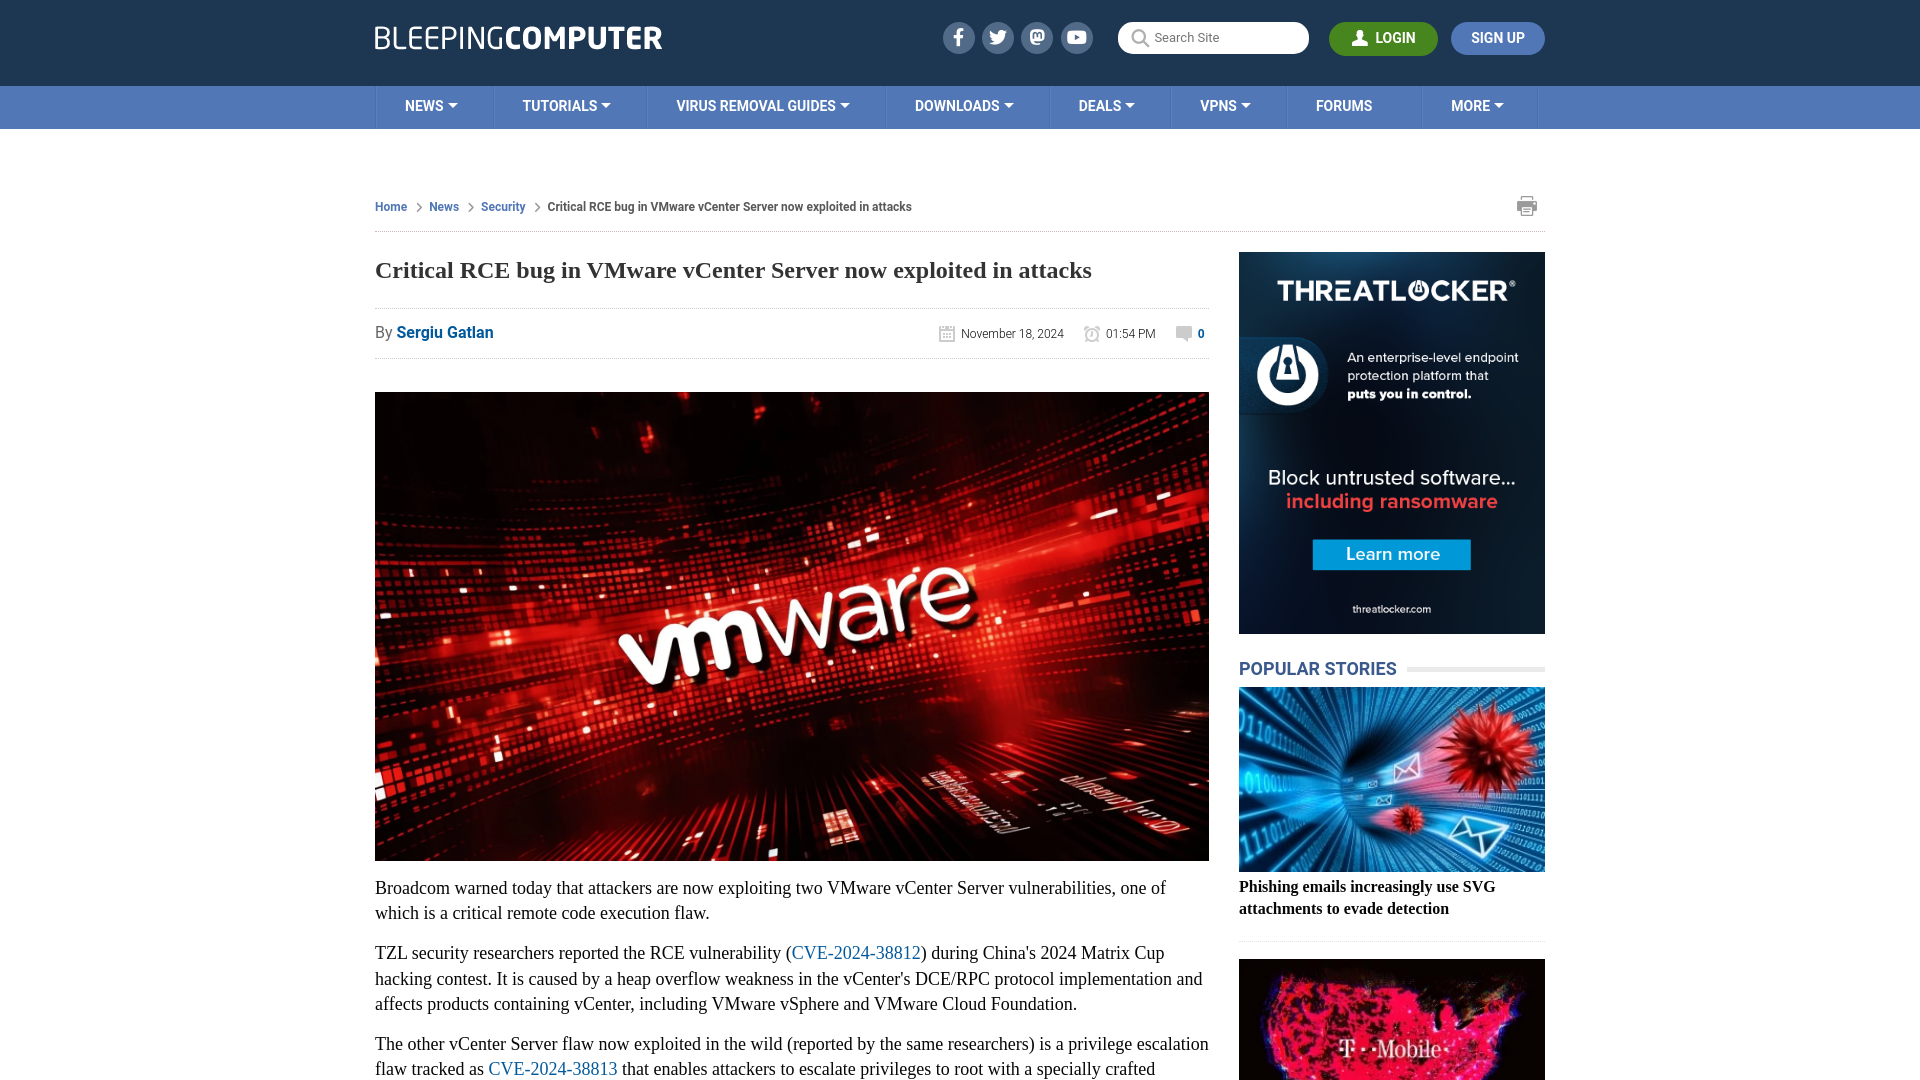Open the Facebook social icon link
1920x1080 pixels.
click(957, 38)
